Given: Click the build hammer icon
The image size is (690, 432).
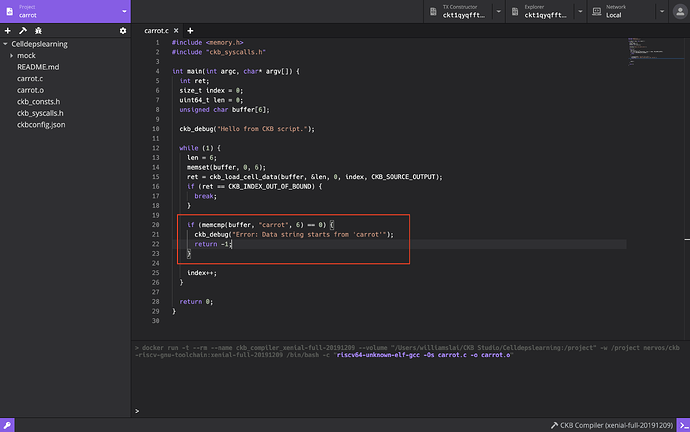Looking at the screenshot, I should pos(23,30).
